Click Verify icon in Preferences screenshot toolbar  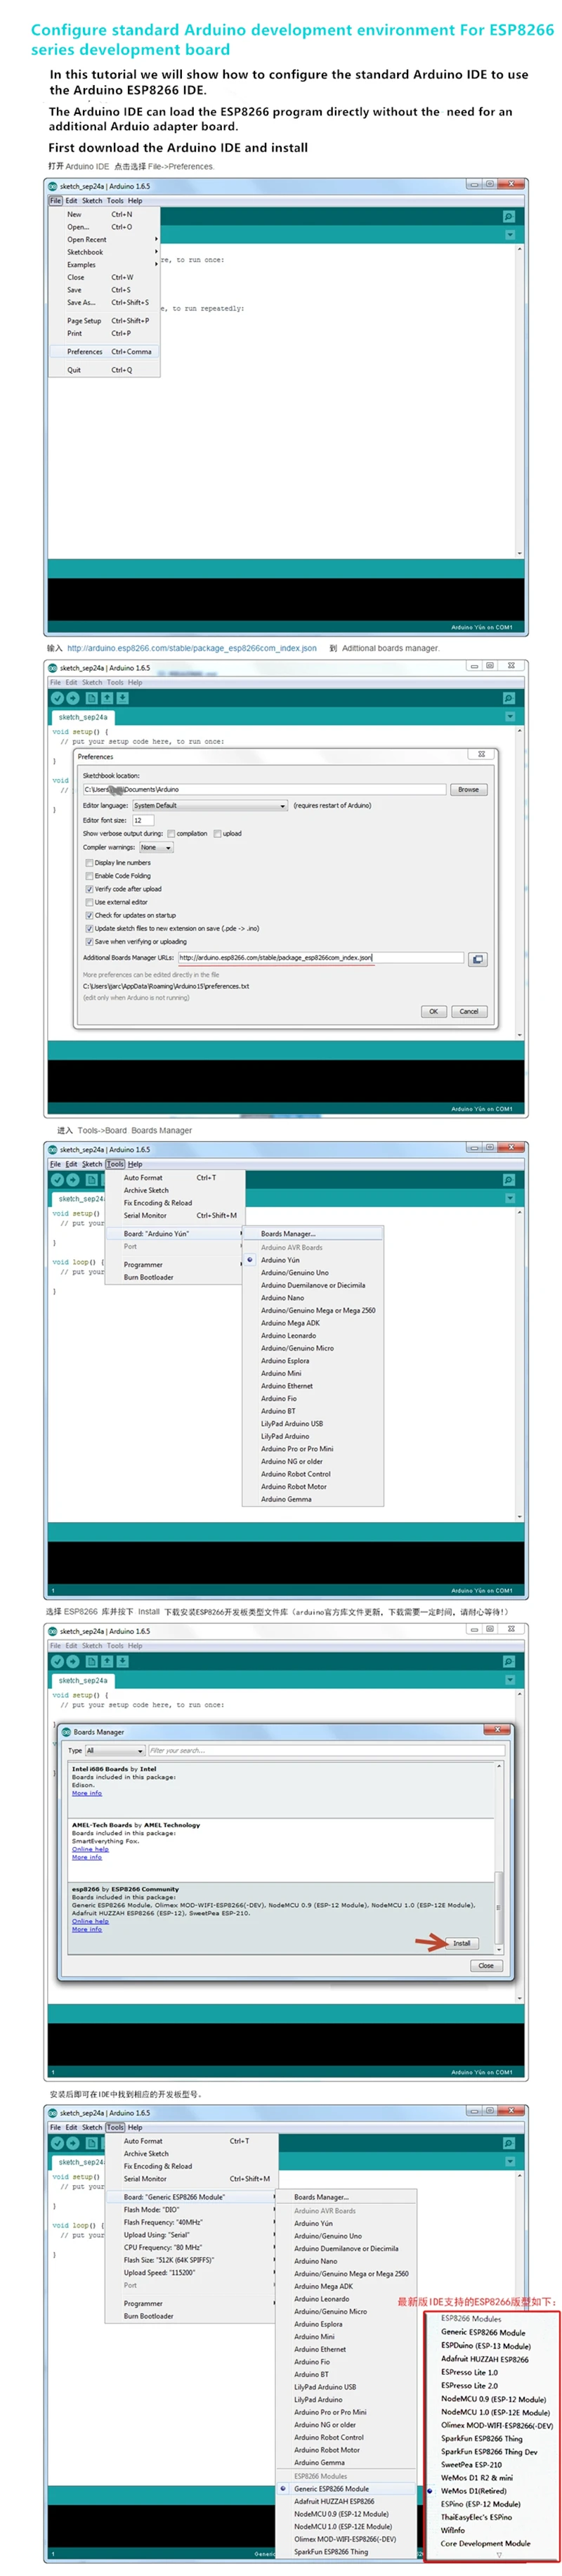coord(57,698)
